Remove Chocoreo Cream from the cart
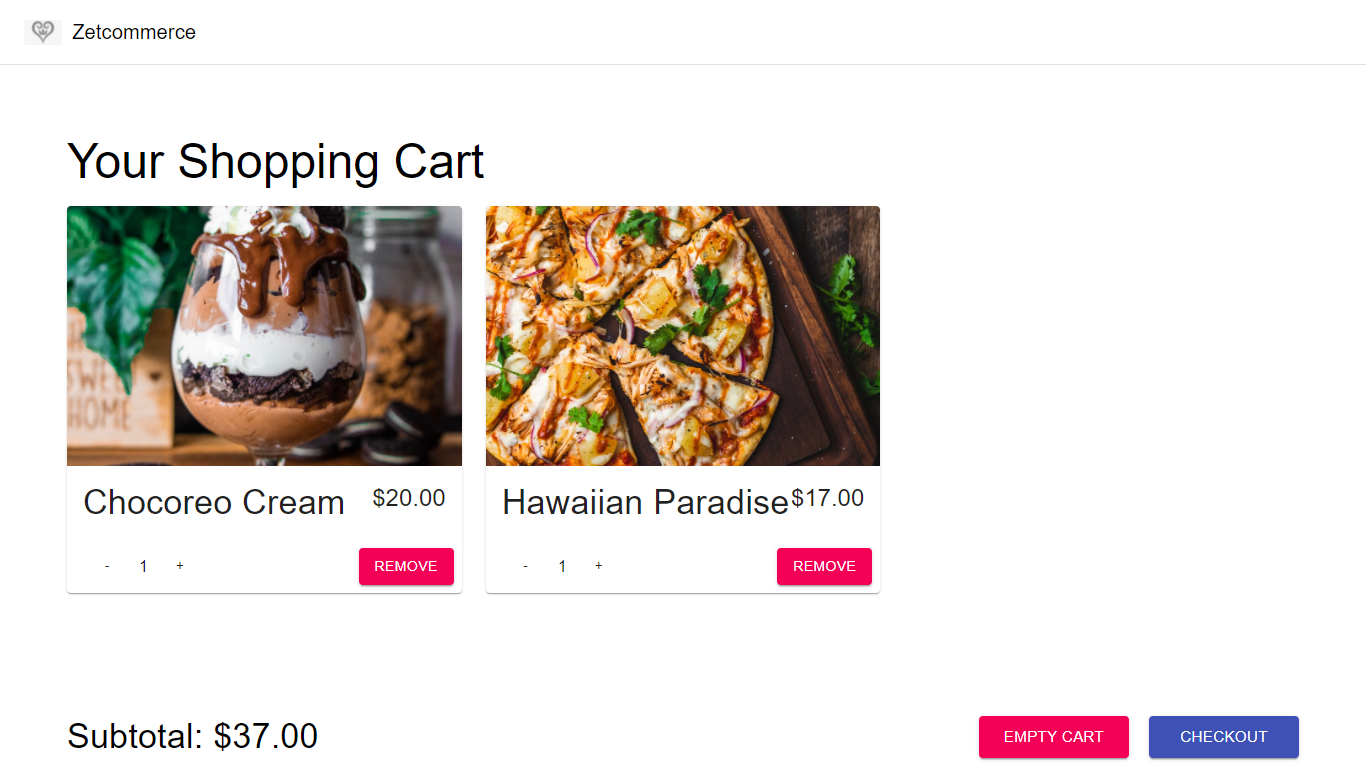1366x768 pixels. [x=406, y=566]
